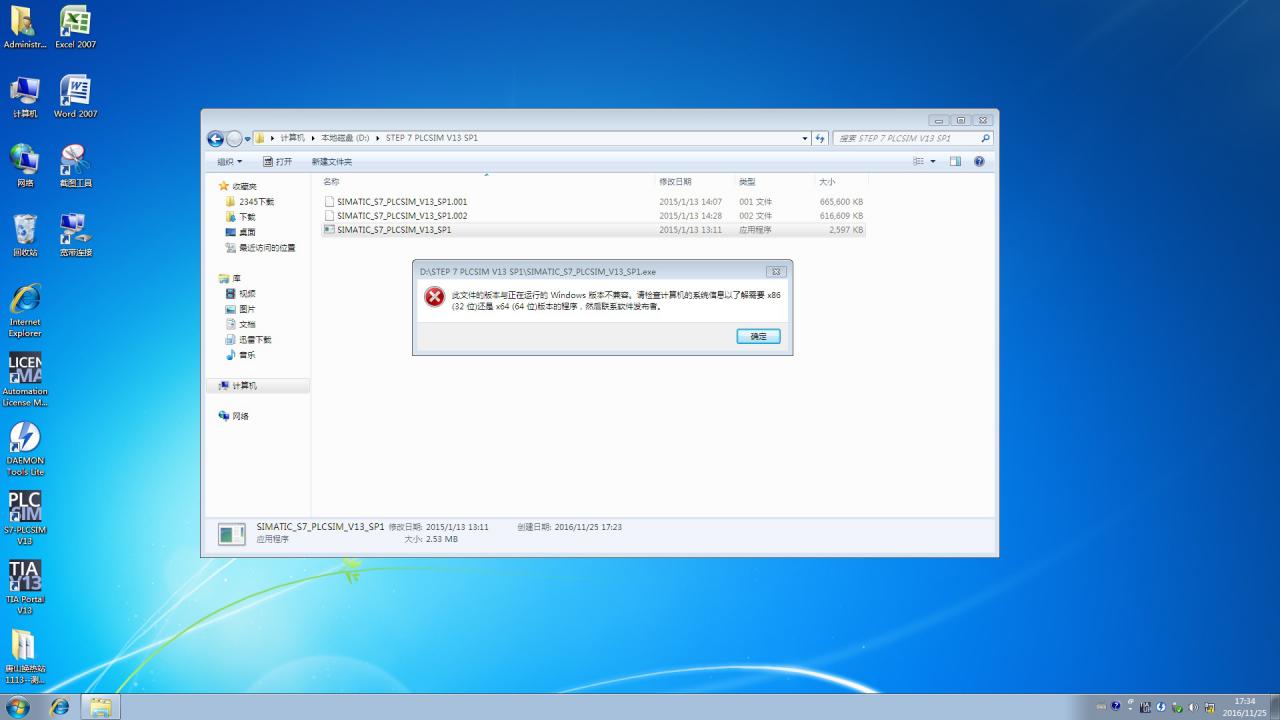Image resolution: width=1280 pixels, height=720 pixels.
Task: Select the 宽带连接 desktop icon
Action: (x=75, y=235)
